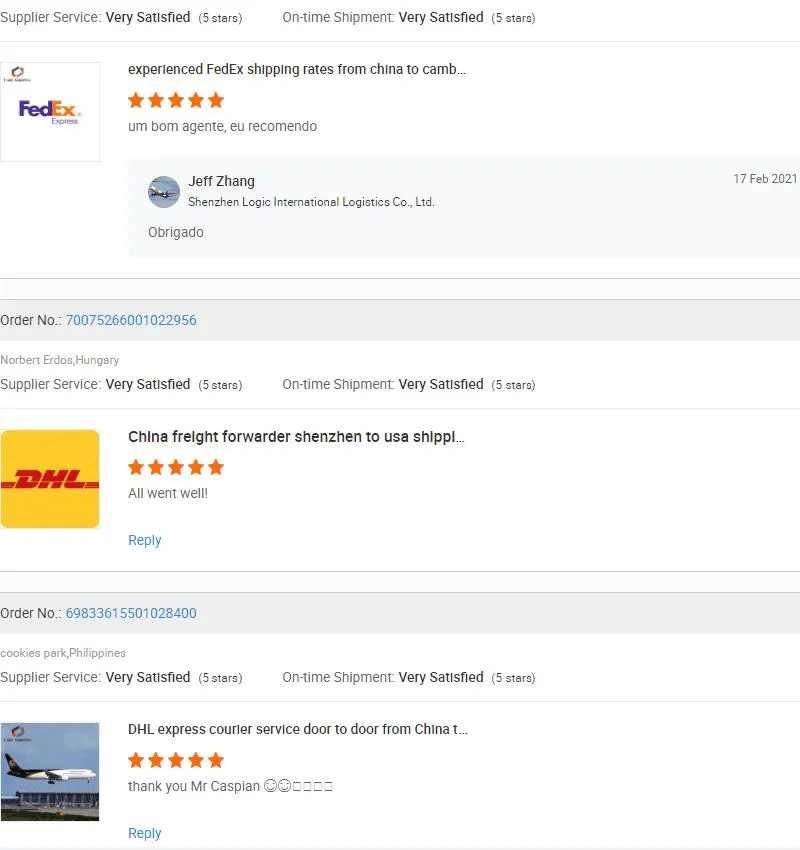Click the 'um bom agente, eu recomendo' comment
The image size is (800, 850).
222,126
